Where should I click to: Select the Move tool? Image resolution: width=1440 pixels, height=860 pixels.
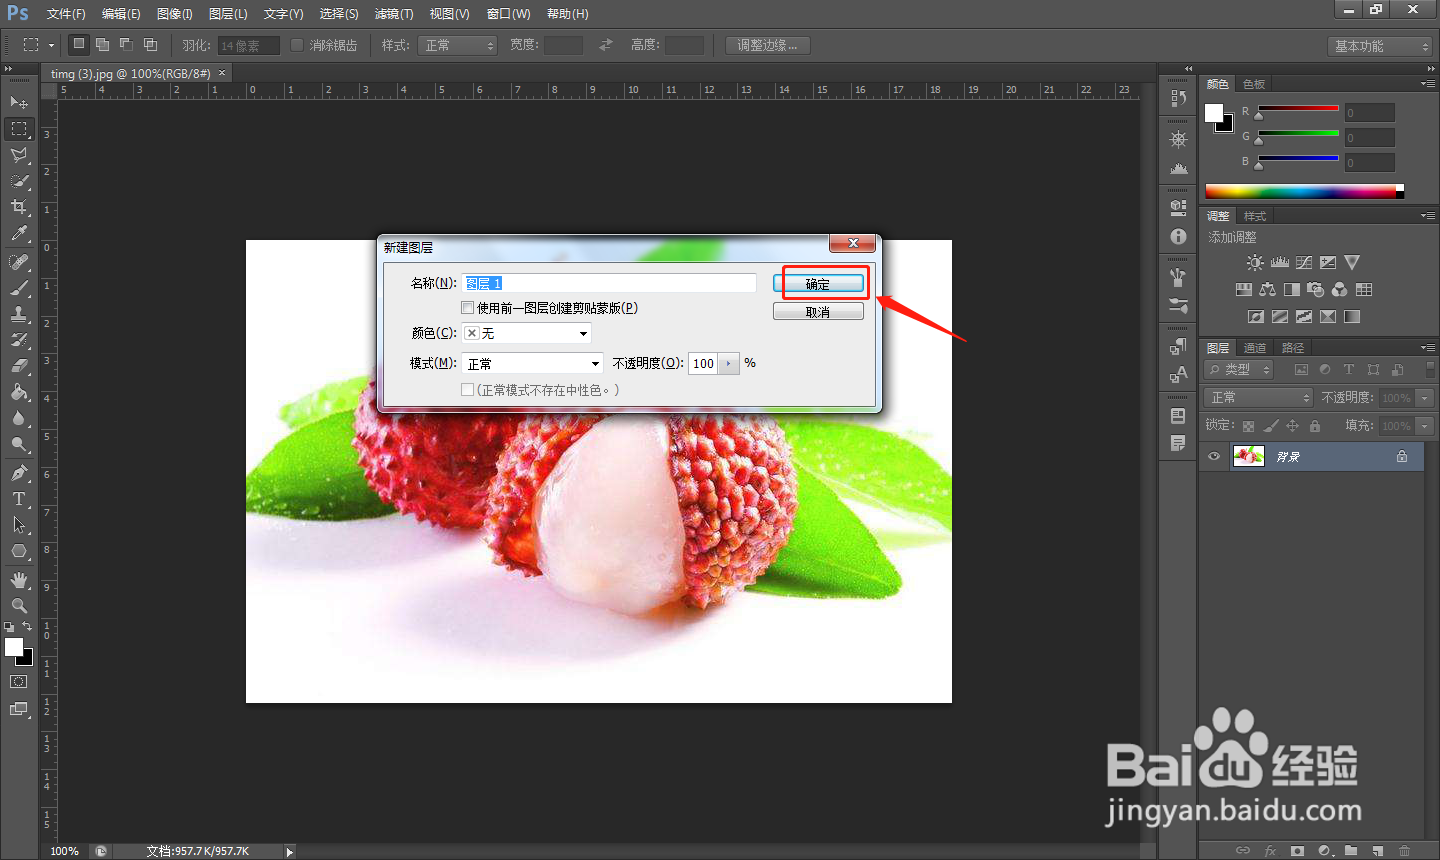(19, 102)
